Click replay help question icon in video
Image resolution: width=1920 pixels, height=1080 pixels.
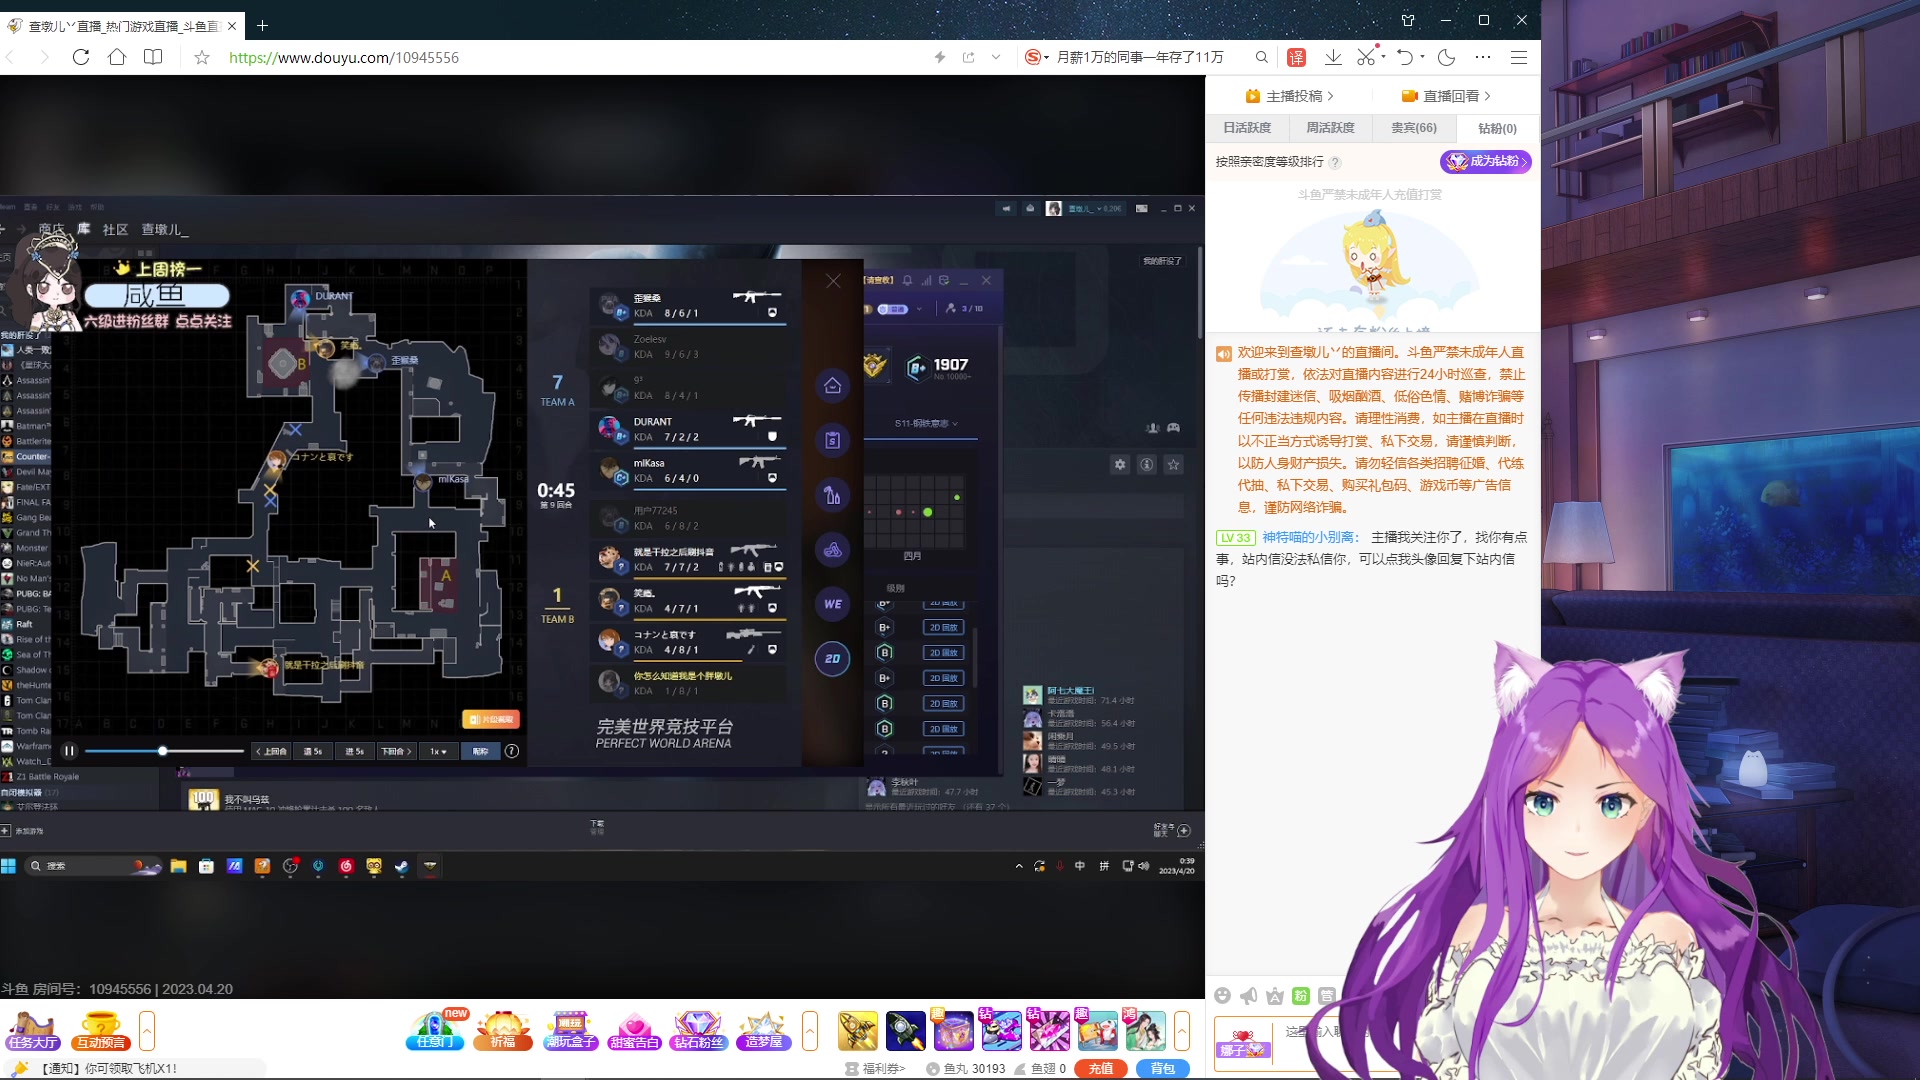point(512,751)
